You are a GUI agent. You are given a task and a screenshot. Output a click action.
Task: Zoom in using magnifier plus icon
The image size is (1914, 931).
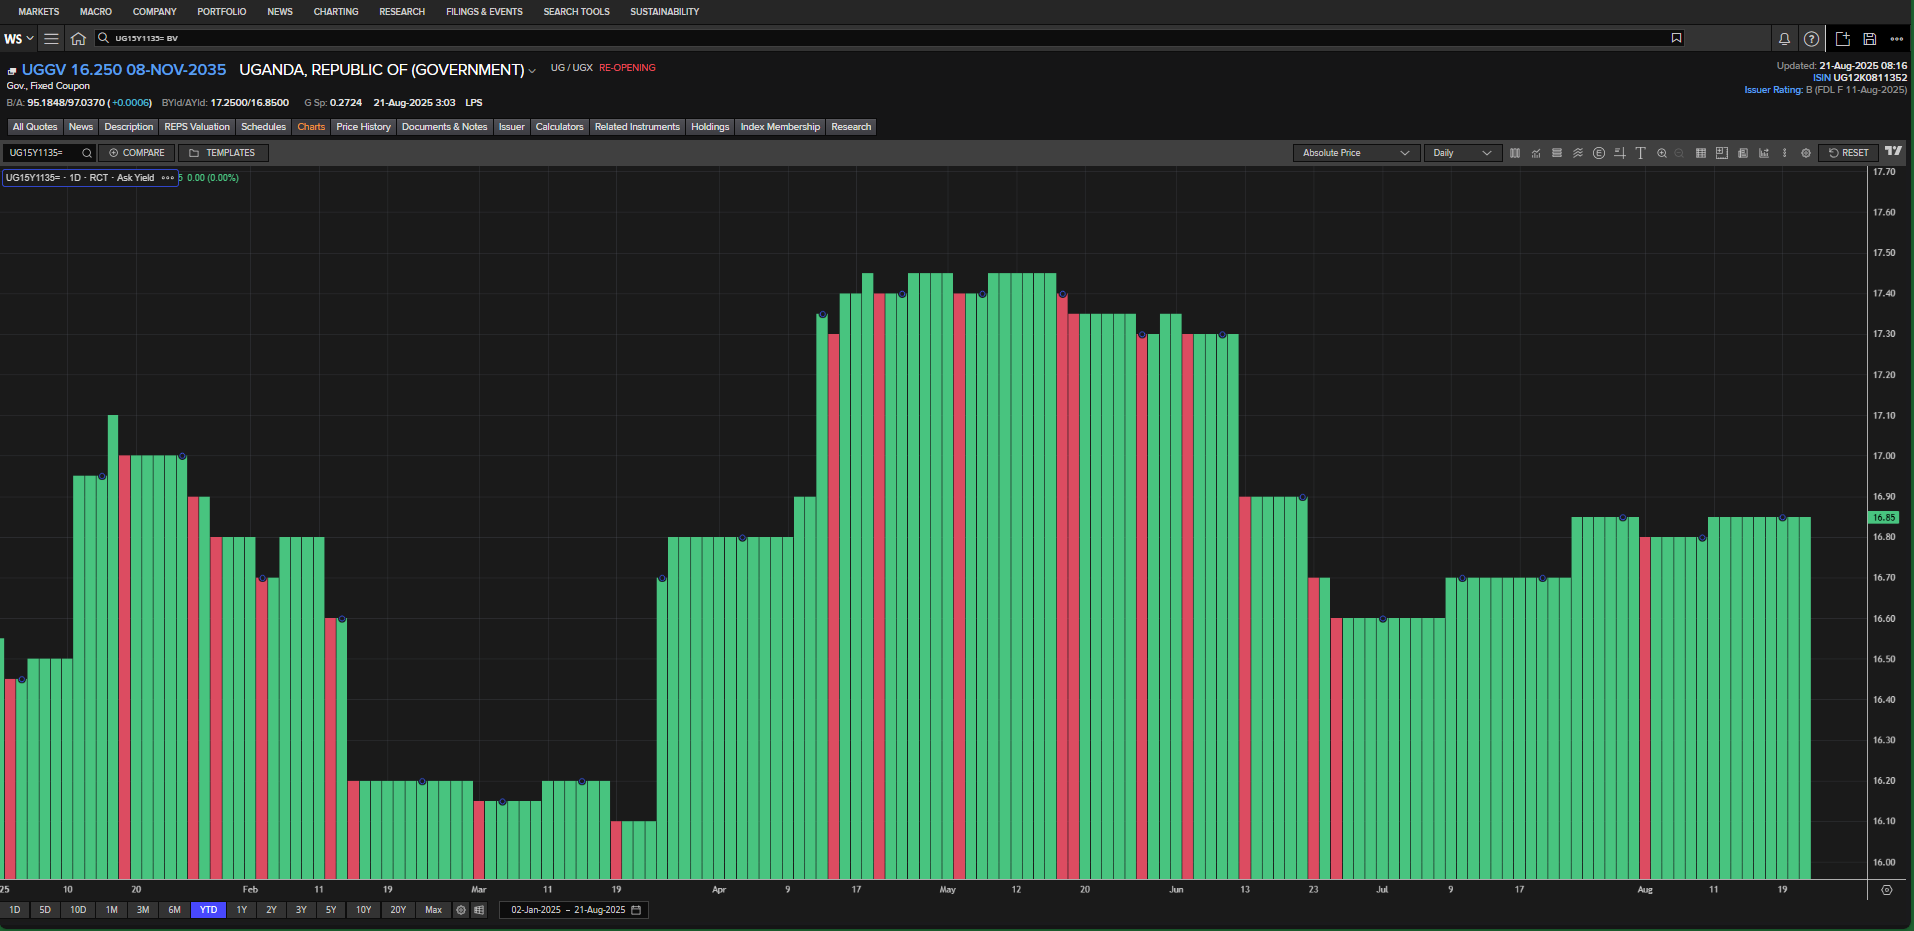[1662, 153]
